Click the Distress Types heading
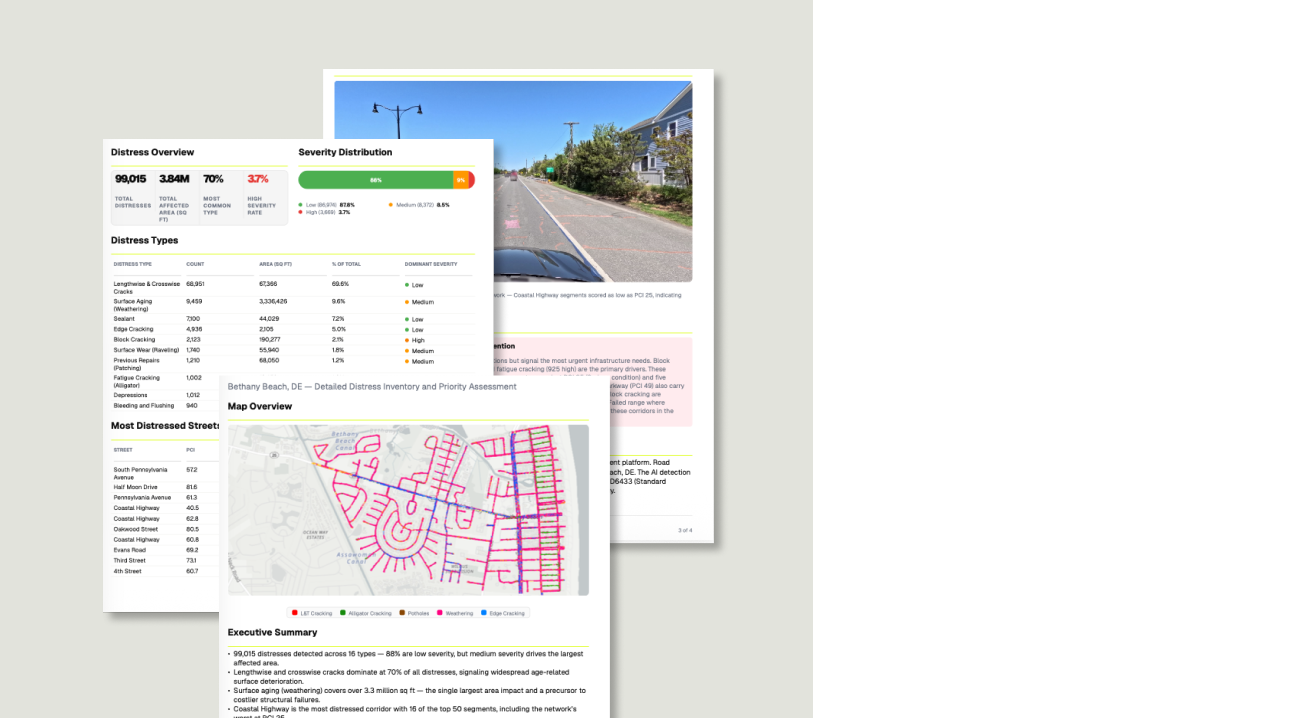This screenshot has height=718, width=1291. [x=144, y=240]
